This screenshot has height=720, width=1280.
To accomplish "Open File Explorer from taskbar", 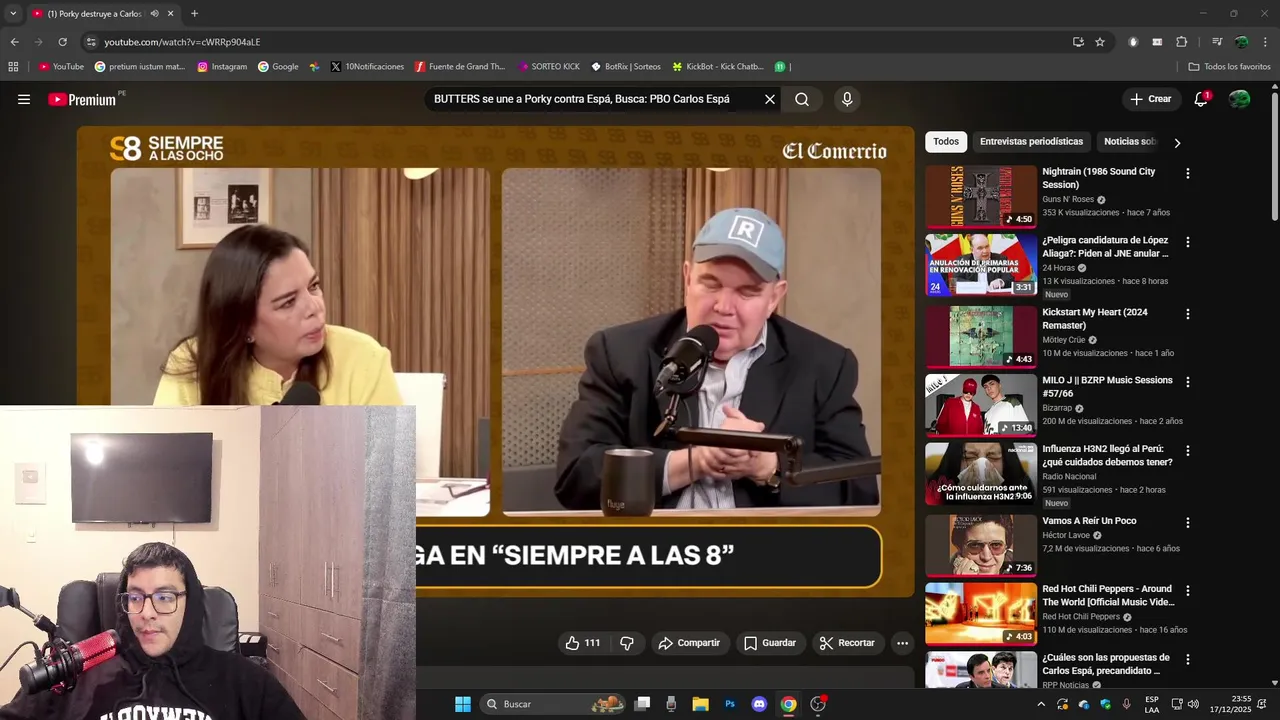I will pos(701,704).
